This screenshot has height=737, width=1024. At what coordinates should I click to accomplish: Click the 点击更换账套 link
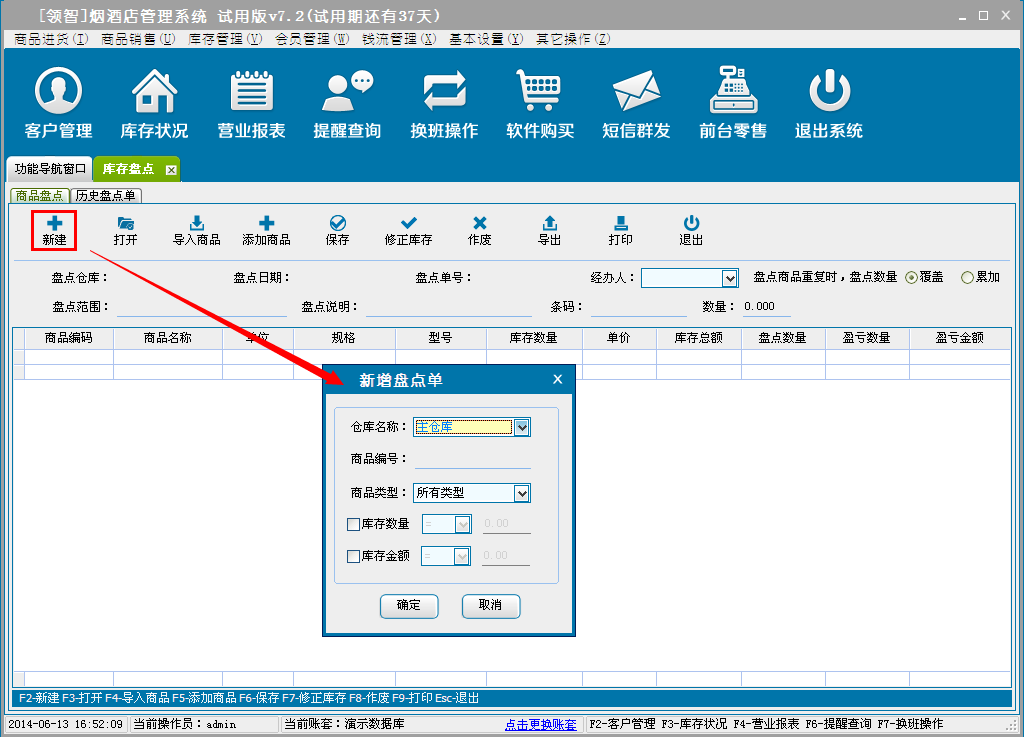click(x=540, y=724)
